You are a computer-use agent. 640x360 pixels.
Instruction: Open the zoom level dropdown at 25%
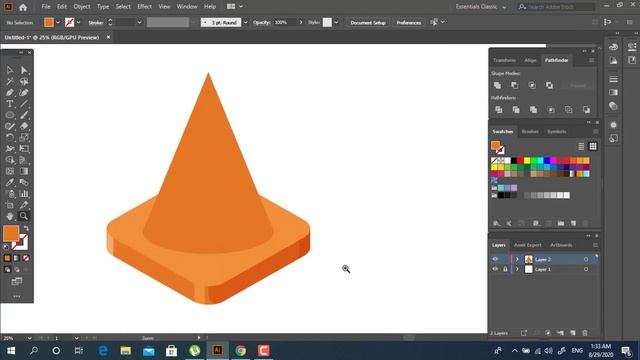(x=29, y=338)
